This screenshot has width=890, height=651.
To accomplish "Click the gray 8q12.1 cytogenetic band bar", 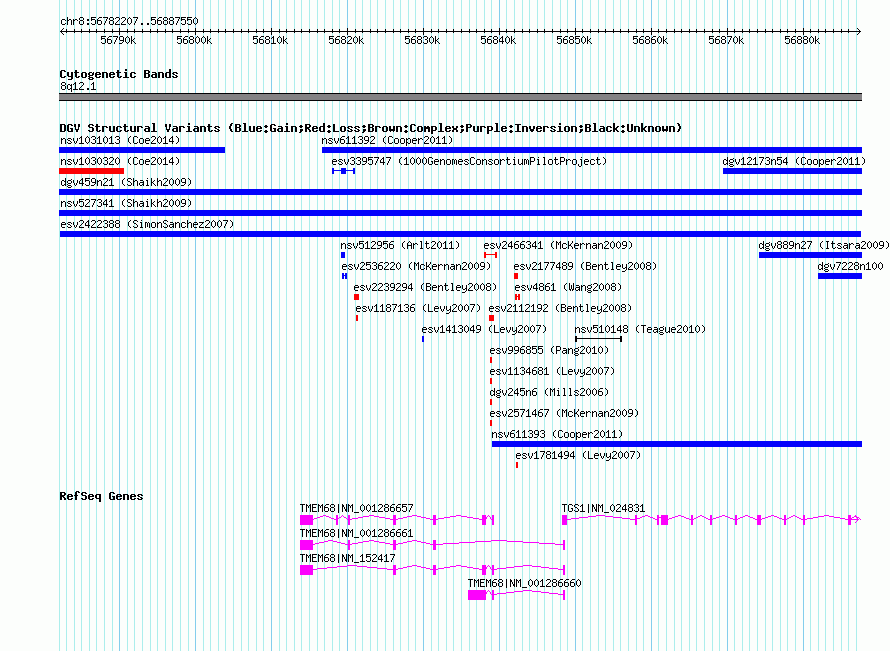I will [x=460, y=97].
